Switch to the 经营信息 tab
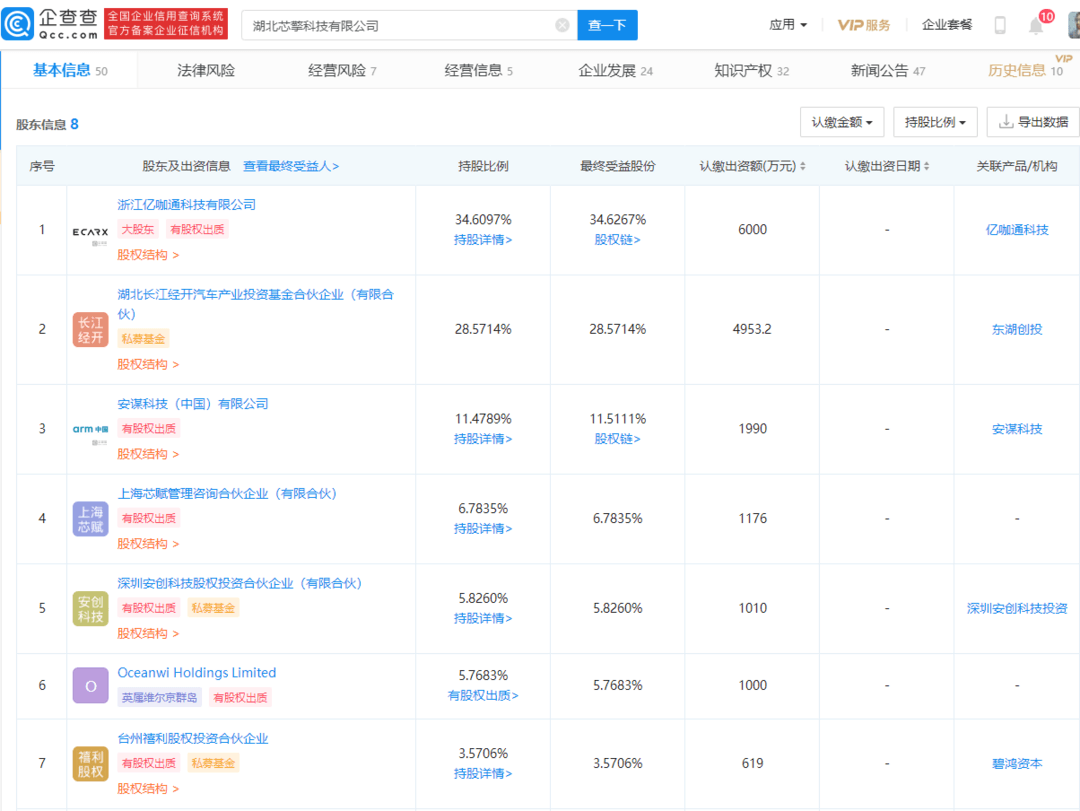Viewport: 1080px width, 811px height. click(479, 70)
